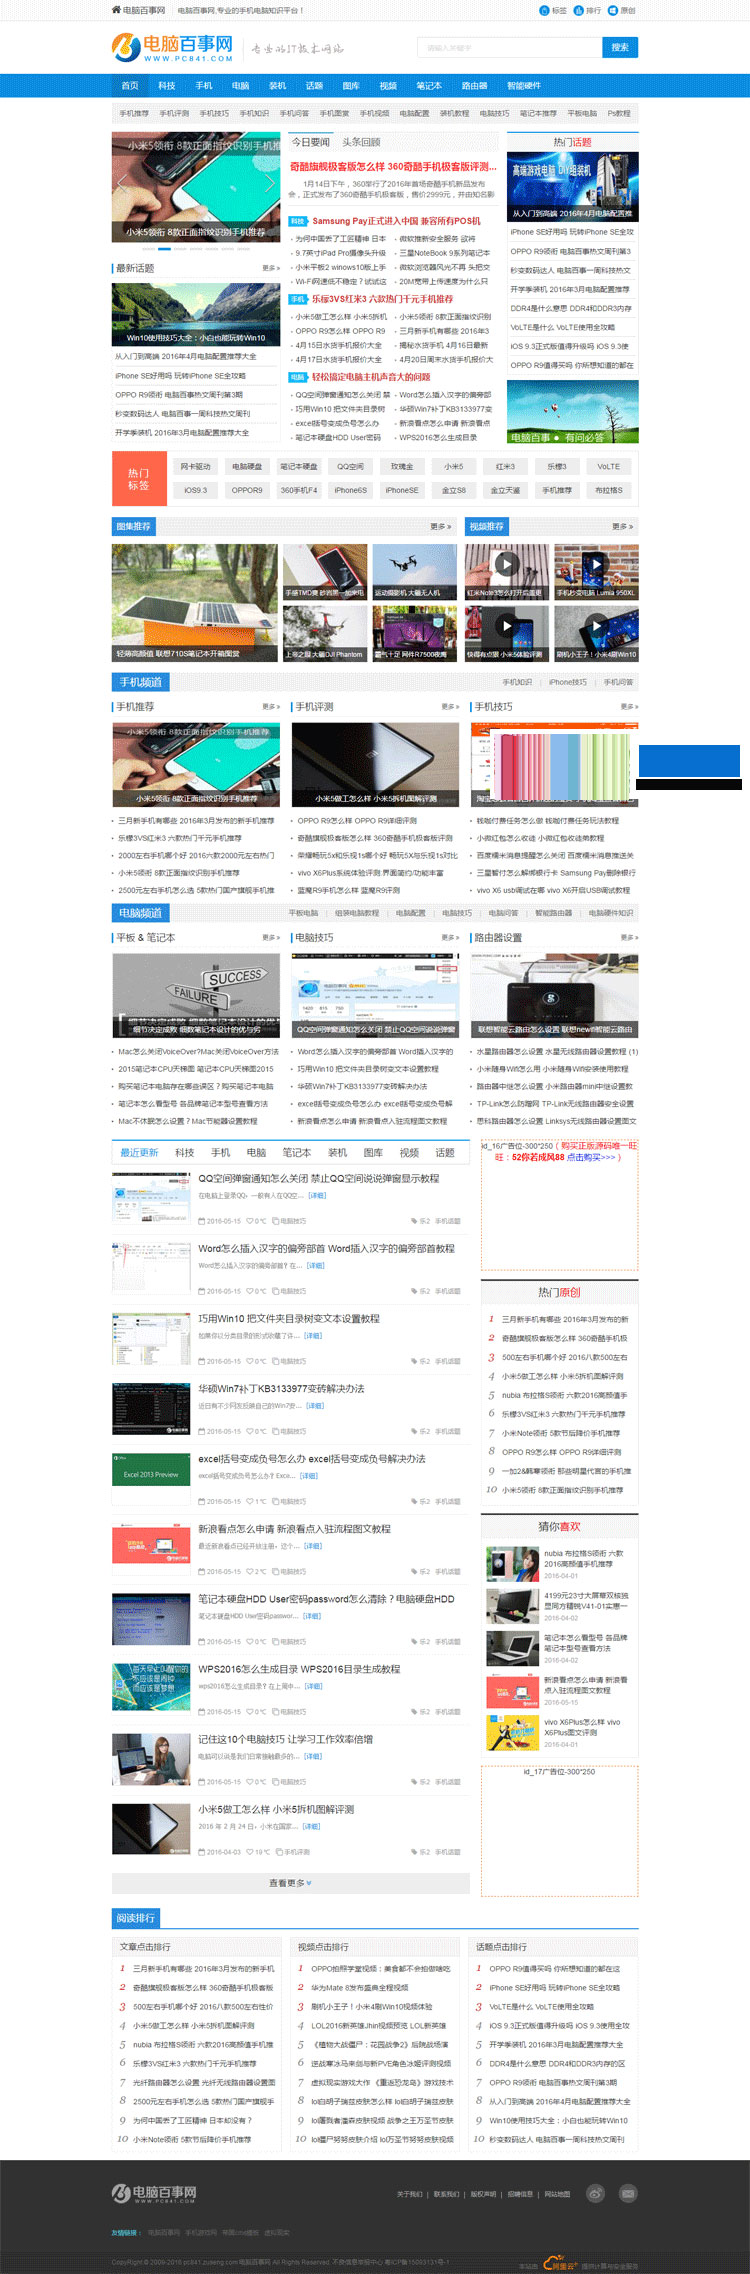Click the 原创 icon in top bar
This screenshot has width=750, height=2274.
tap(613, 10)
